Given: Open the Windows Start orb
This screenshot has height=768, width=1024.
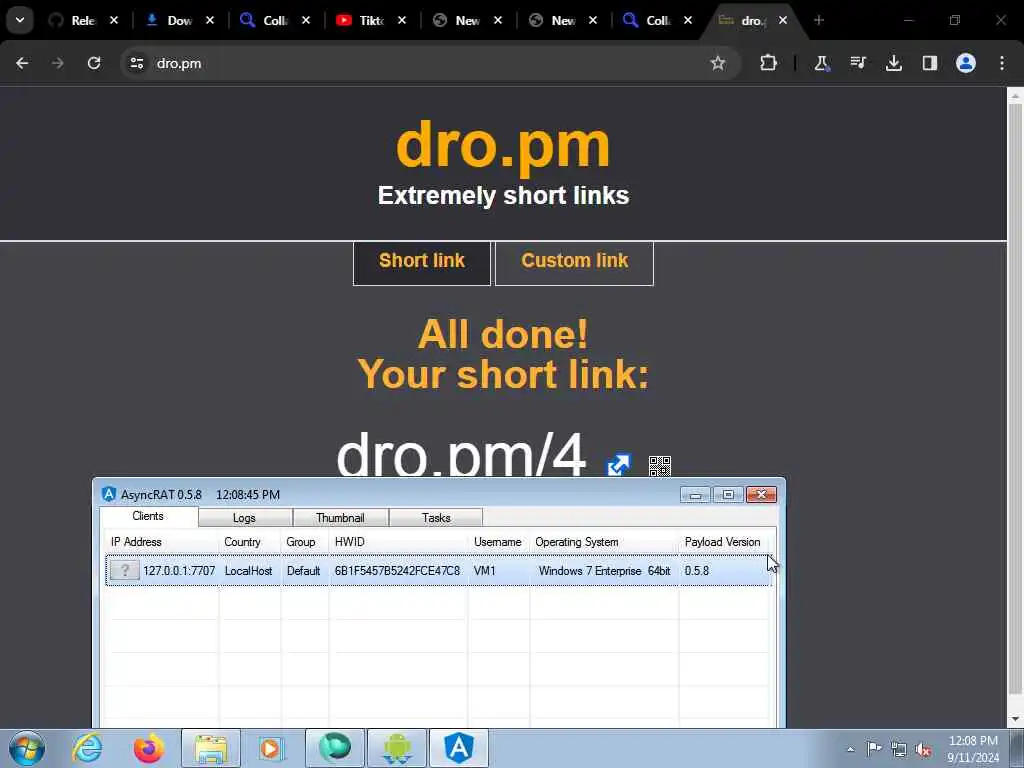Looking at the screenshot, I should (x=27, y=748).
